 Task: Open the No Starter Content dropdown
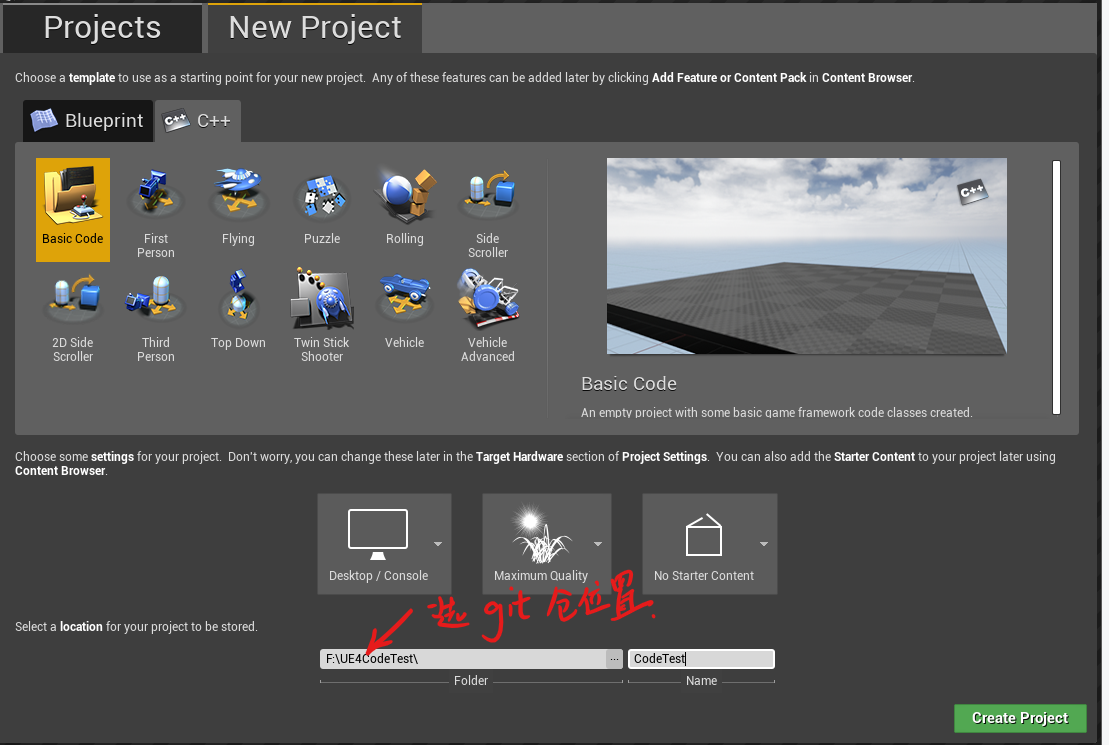763,543
